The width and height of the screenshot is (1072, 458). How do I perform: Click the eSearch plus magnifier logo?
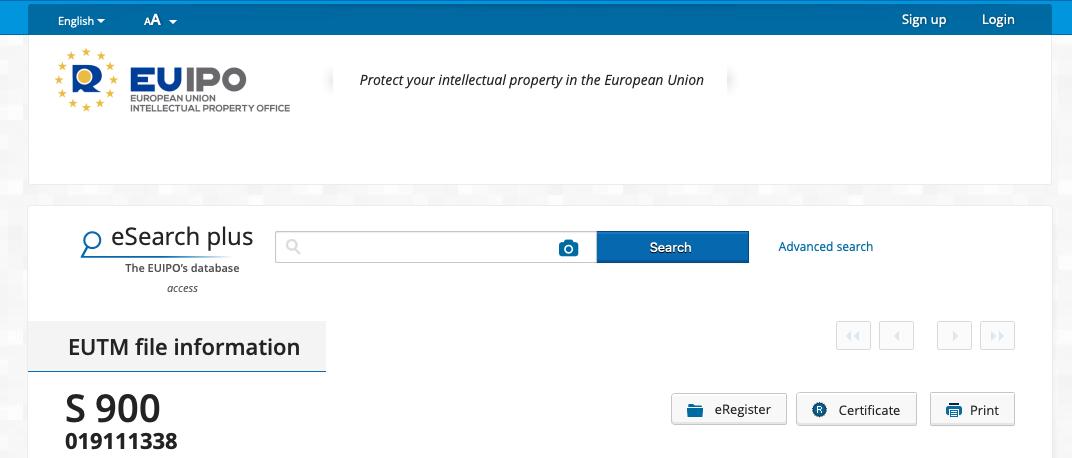(92, 241)
